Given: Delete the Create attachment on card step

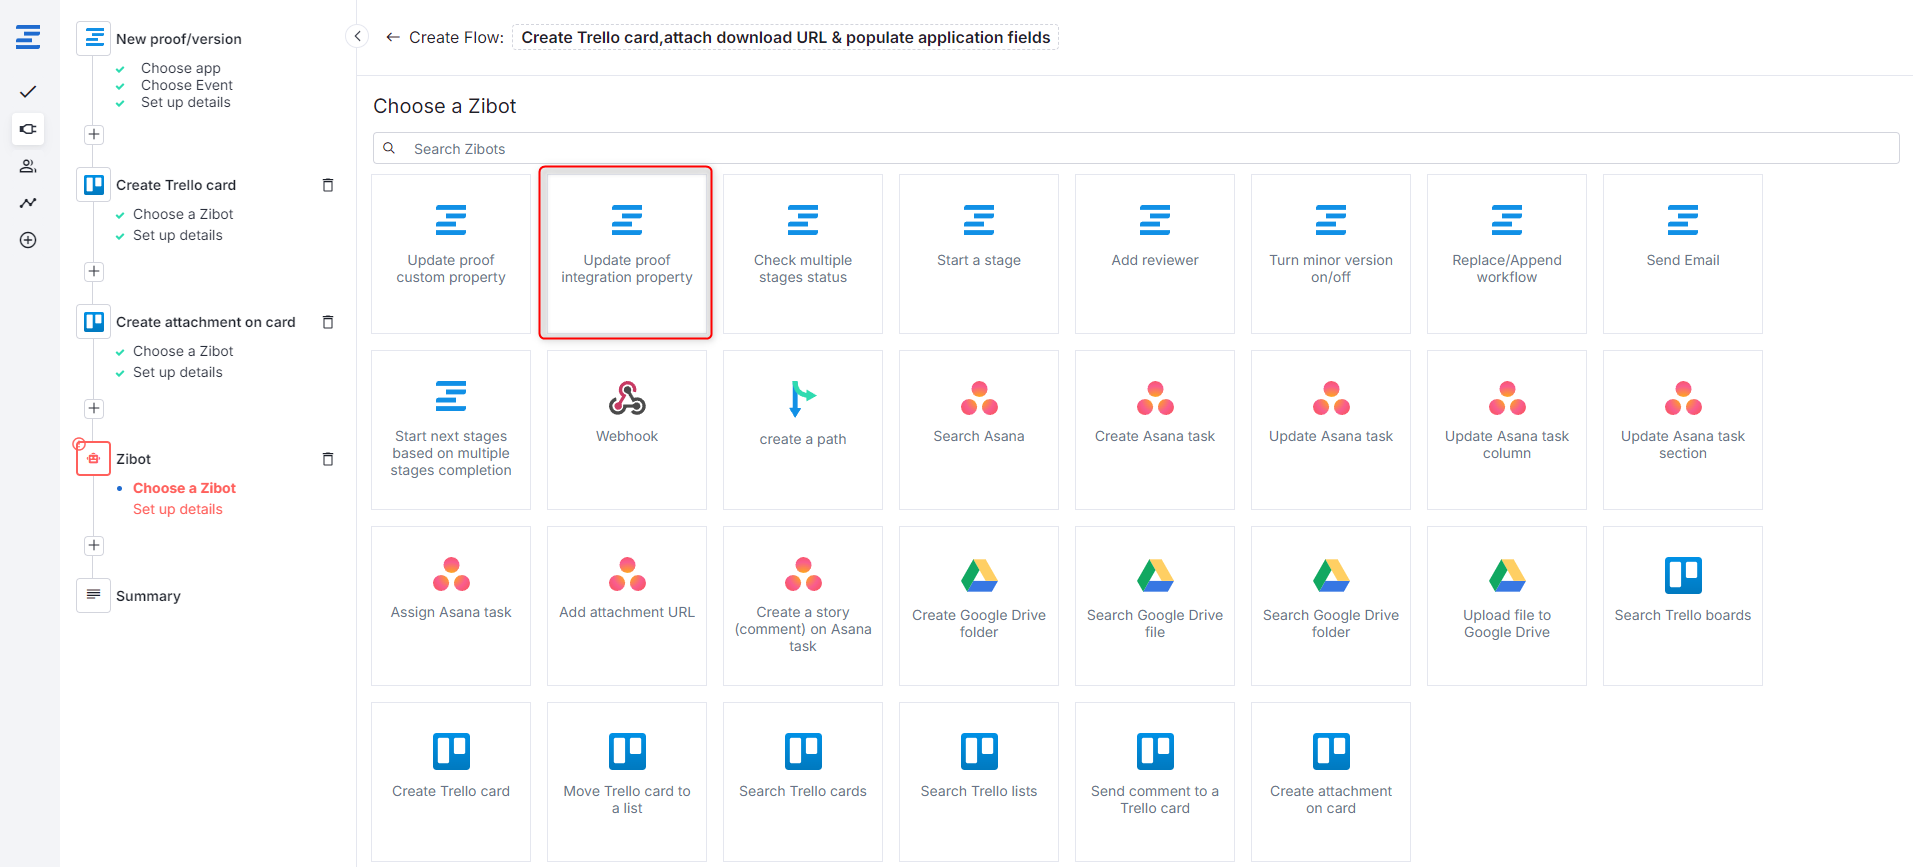Looking at the screenshot, I should (327, 322).
